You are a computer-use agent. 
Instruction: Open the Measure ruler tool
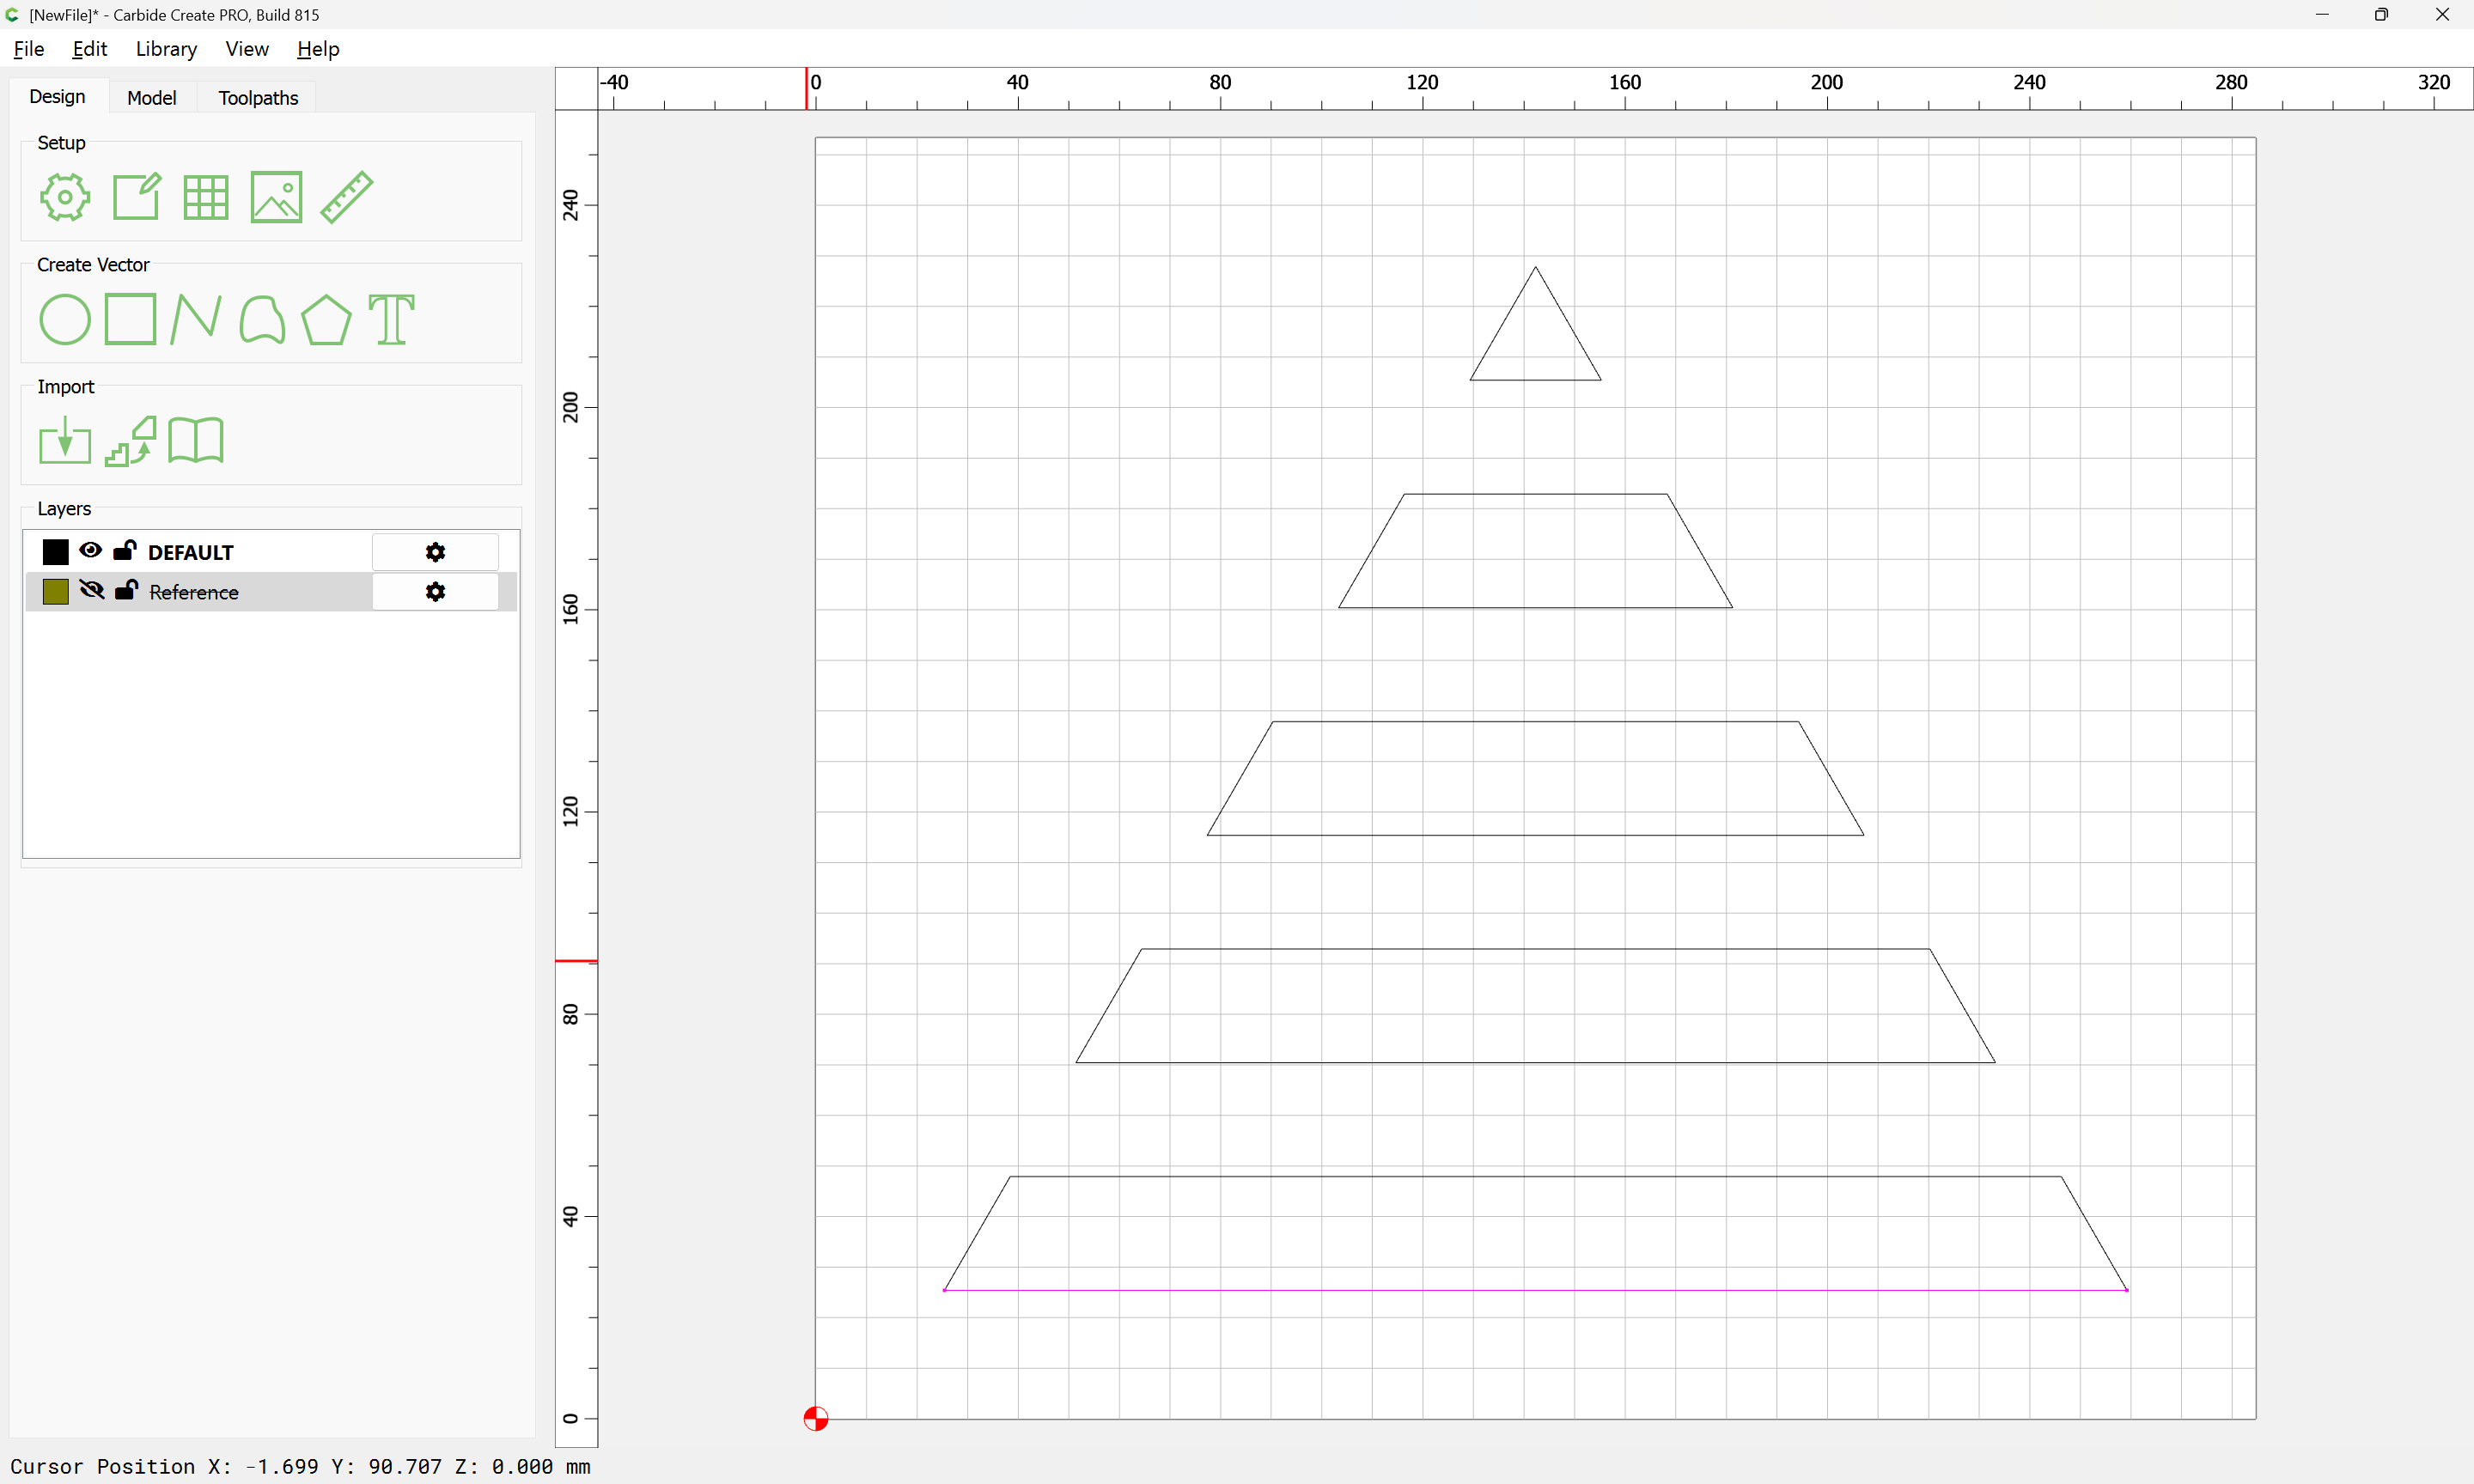click(x=347, y=197)
